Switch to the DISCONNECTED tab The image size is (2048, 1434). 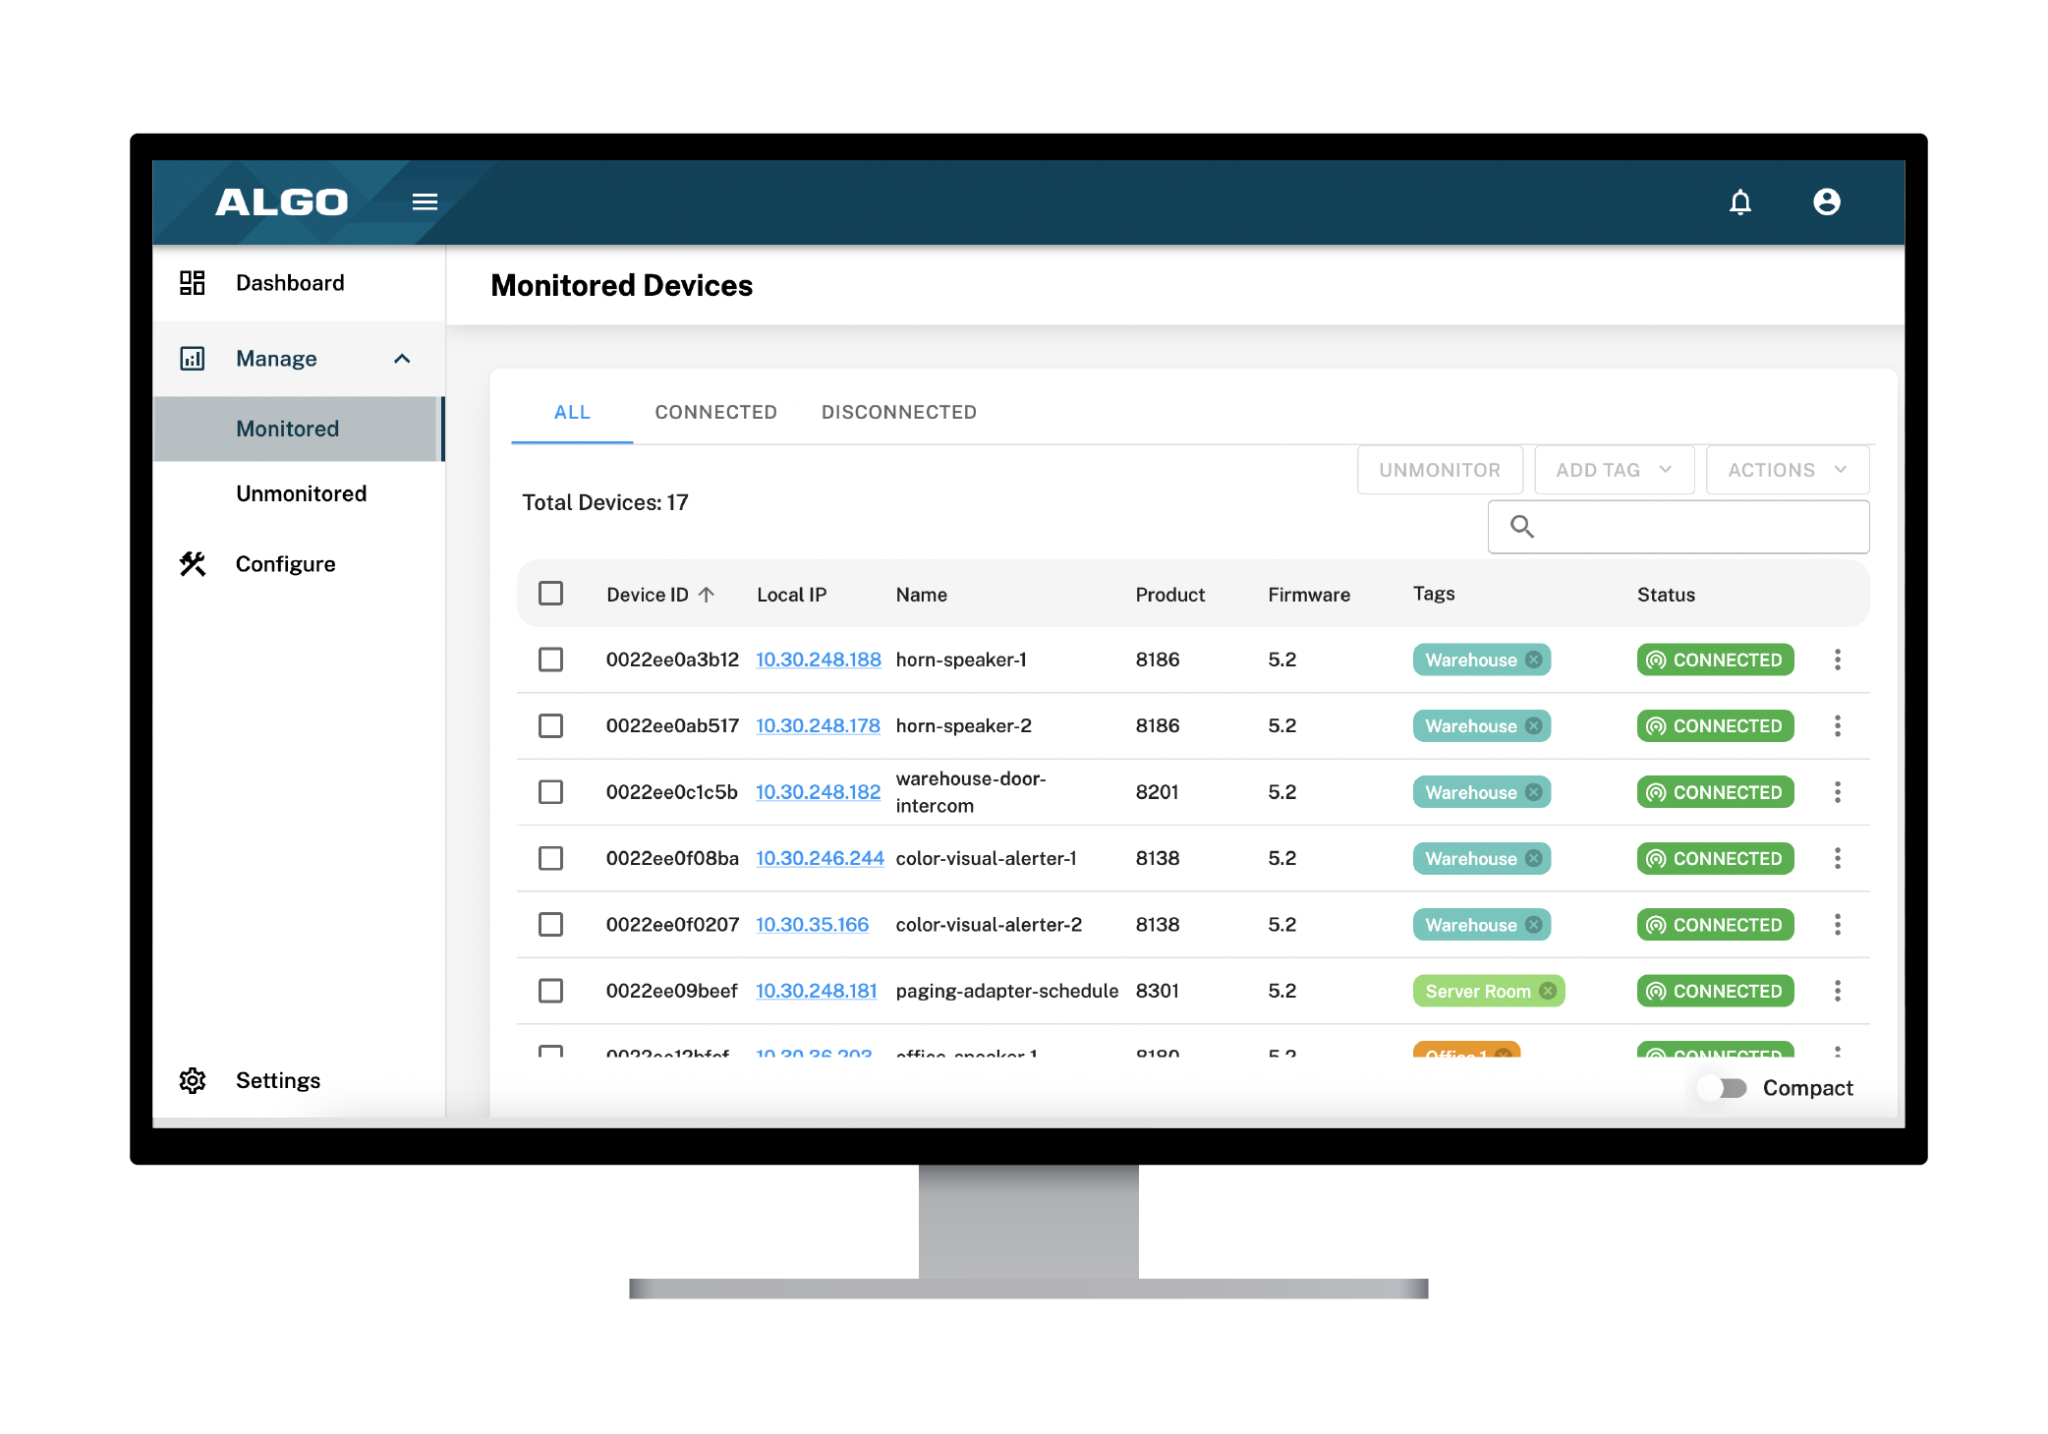898,411
